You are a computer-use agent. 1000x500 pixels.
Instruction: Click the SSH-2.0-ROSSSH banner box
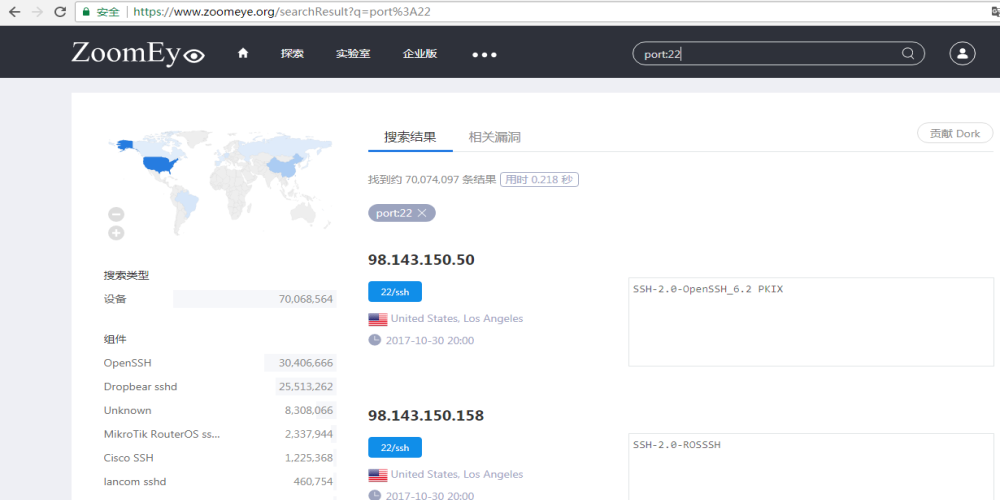(811, 466)
